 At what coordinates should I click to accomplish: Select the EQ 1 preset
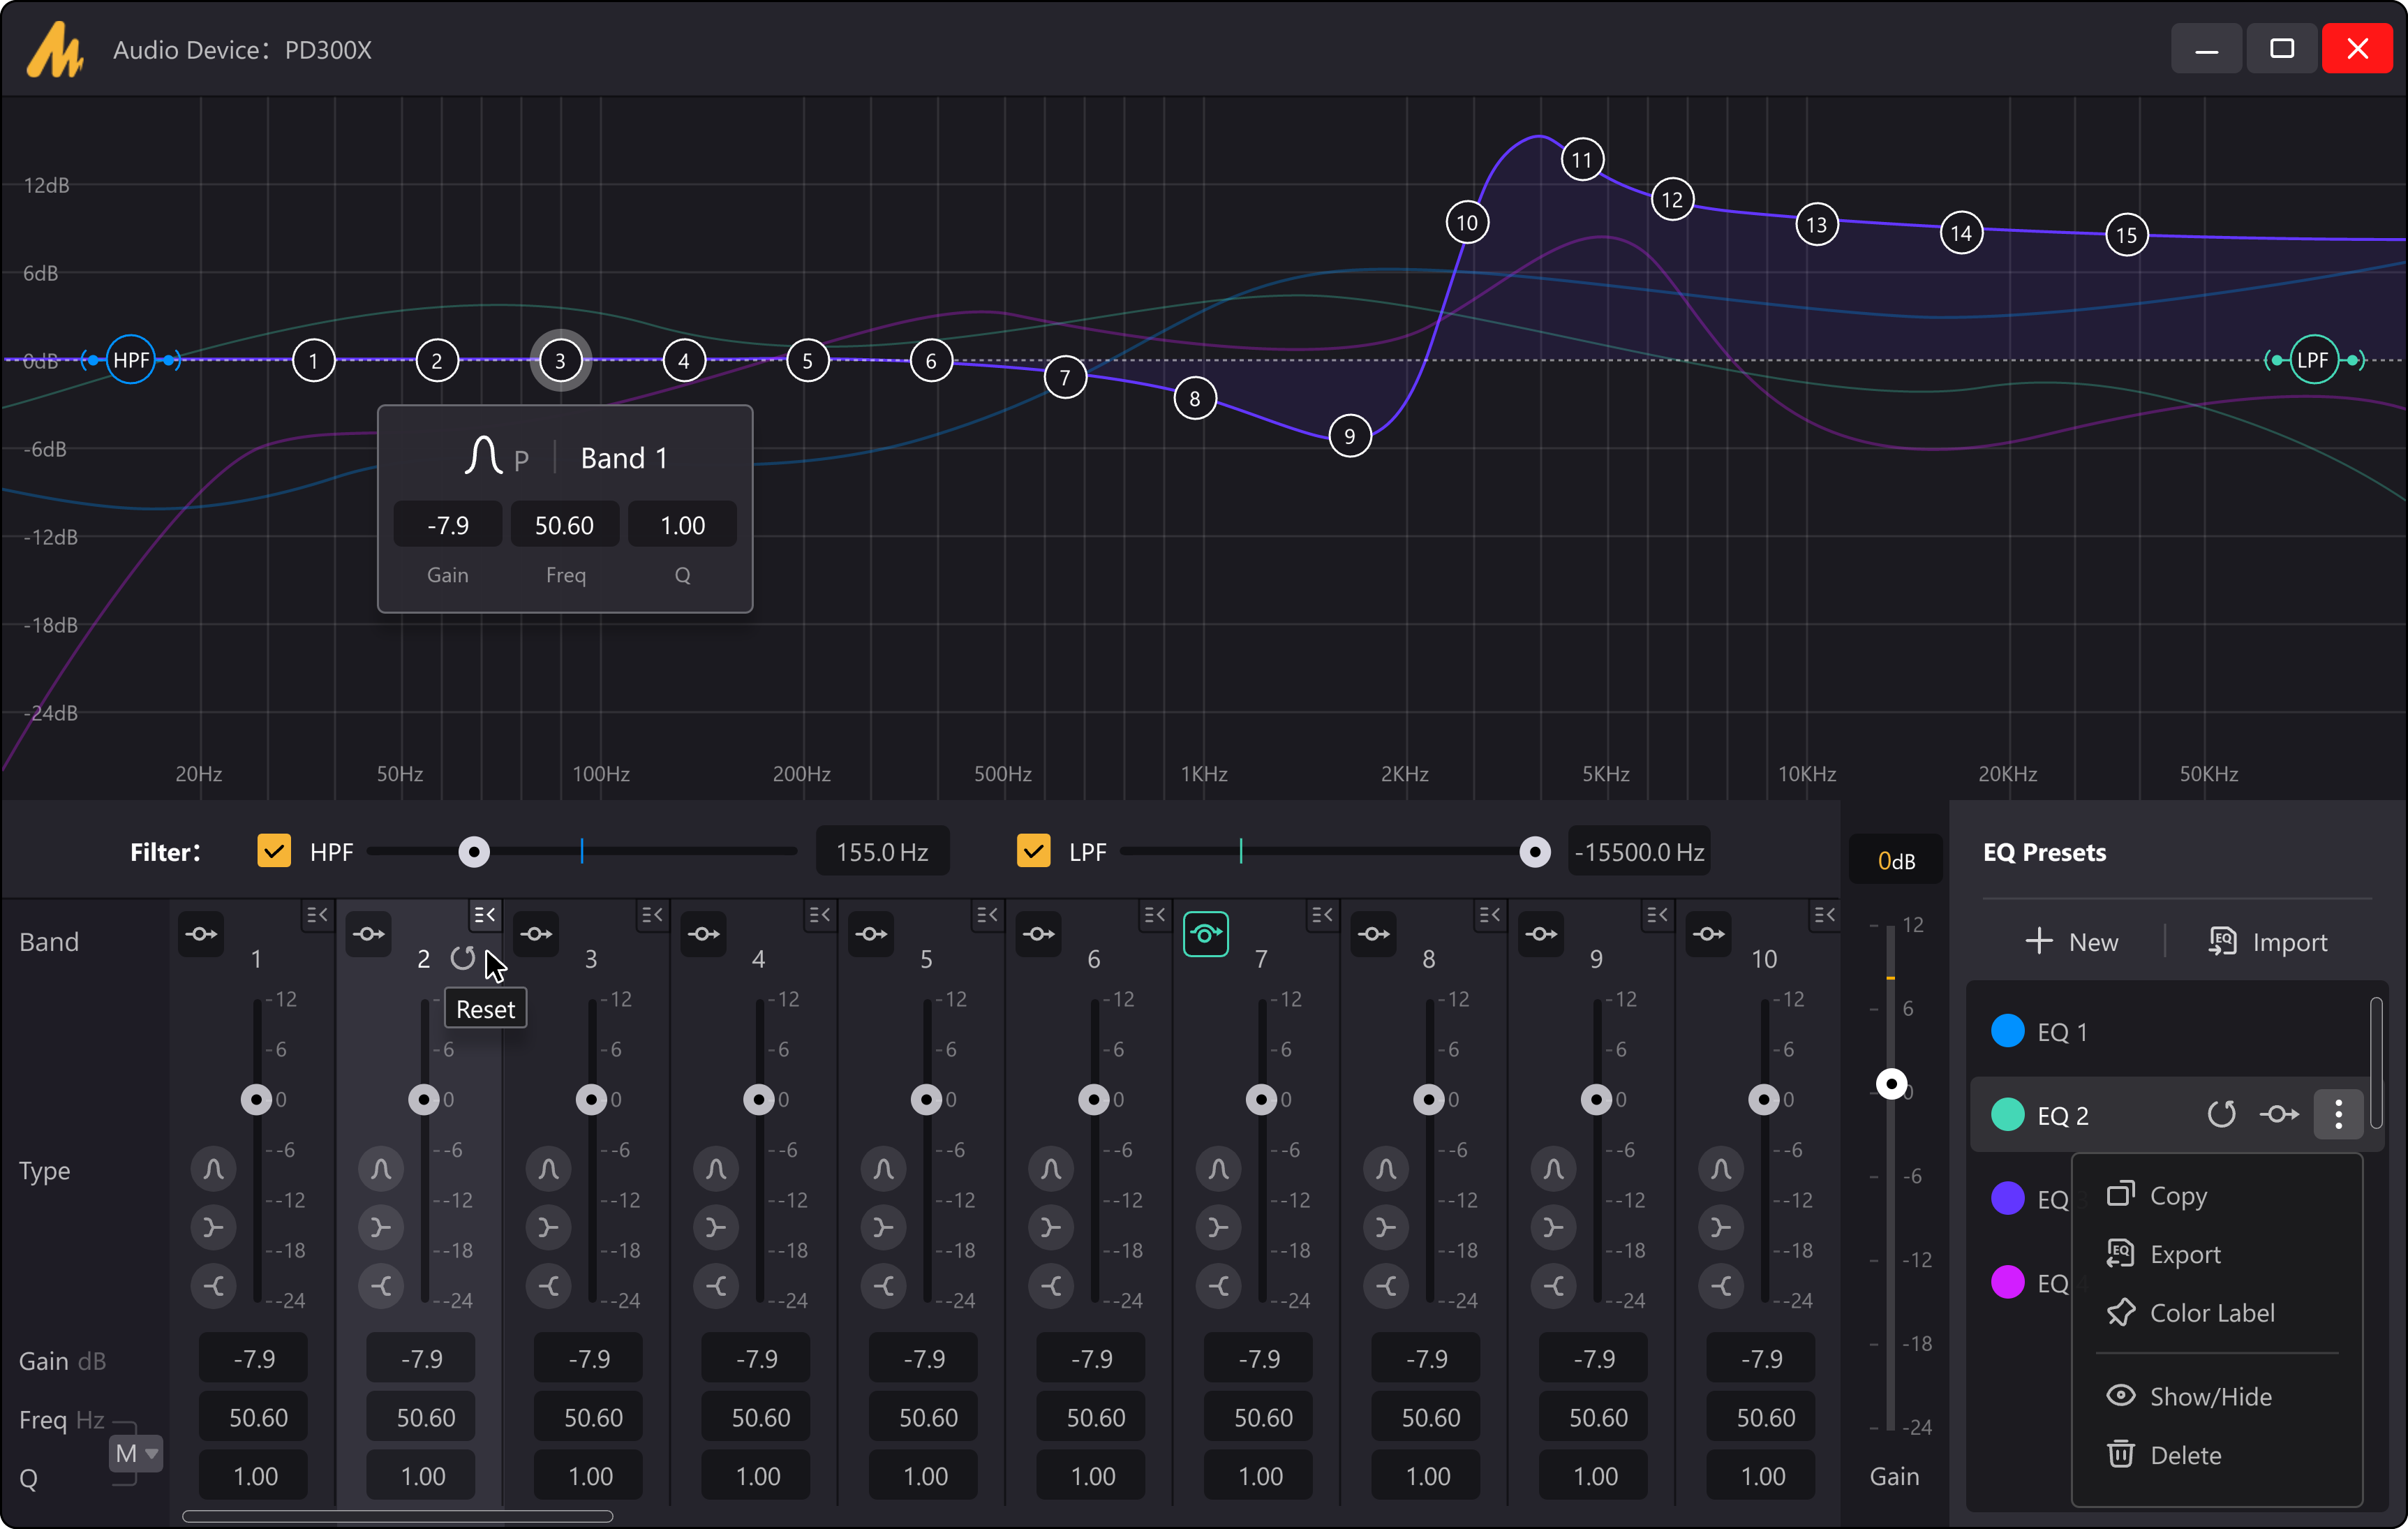click(2170, 1032)
